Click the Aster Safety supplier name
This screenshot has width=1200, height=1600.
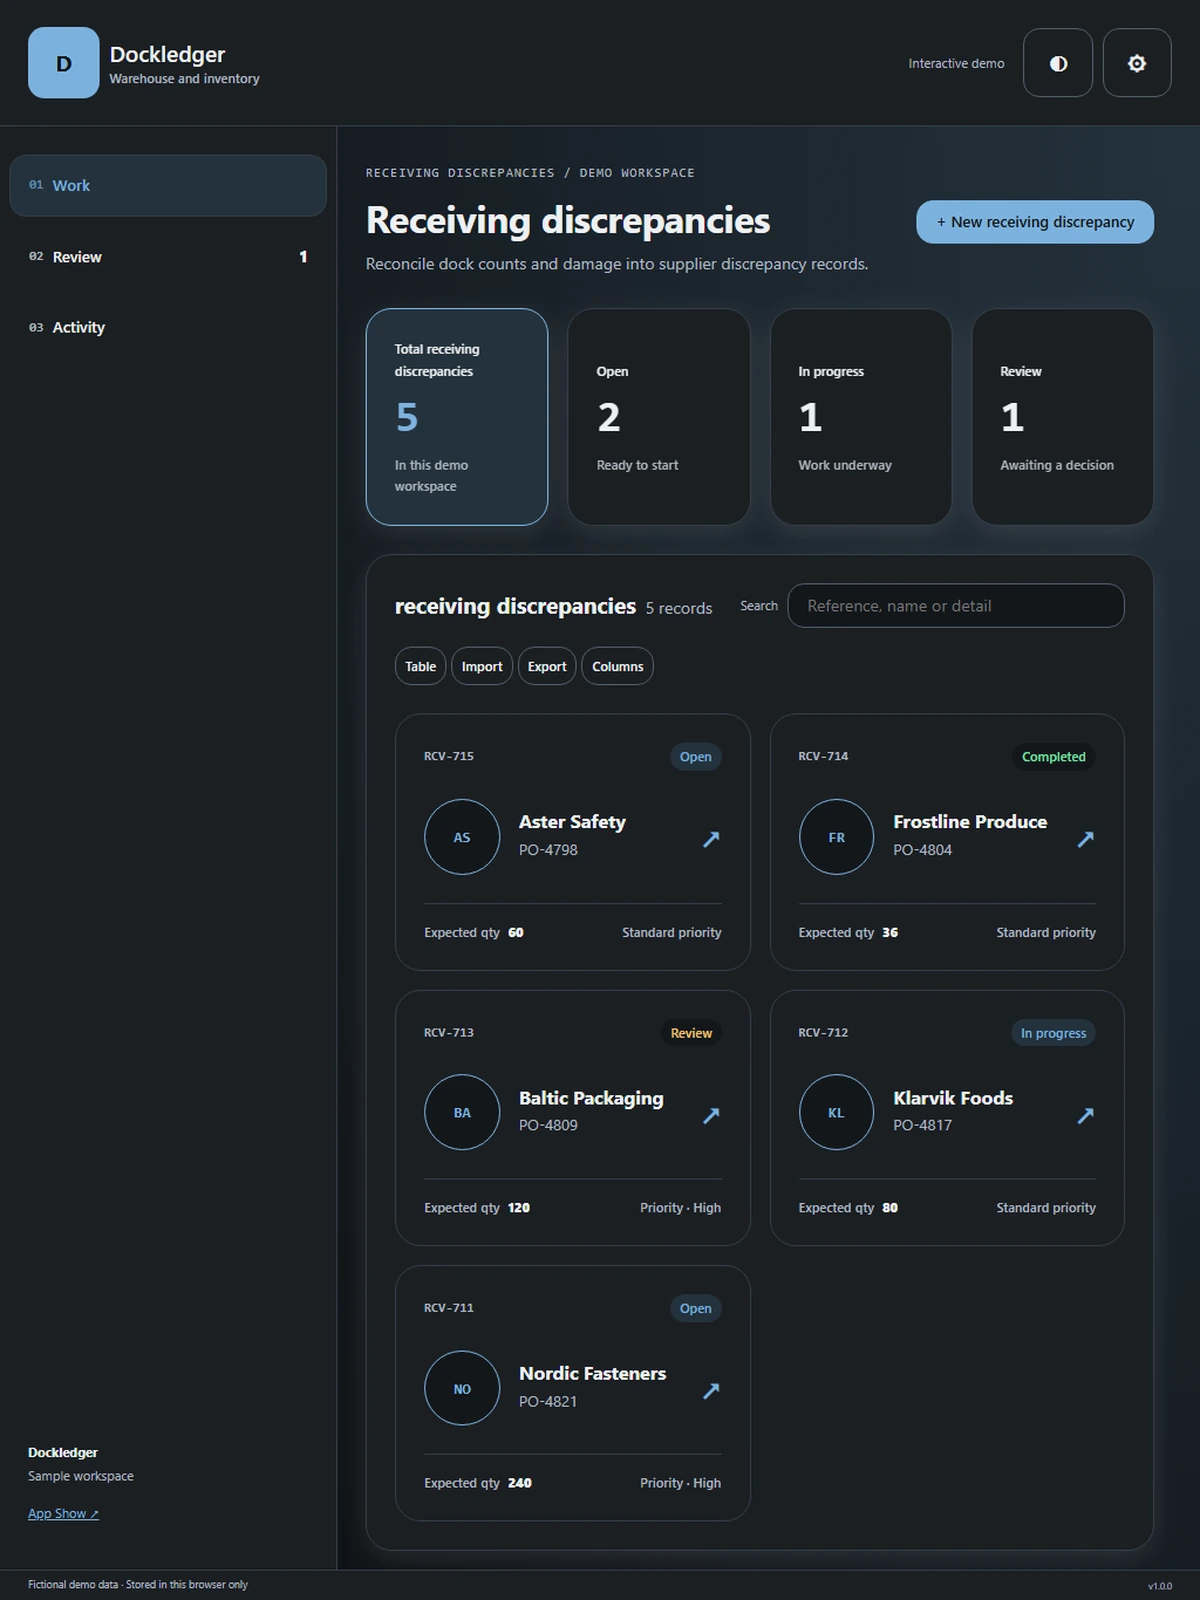coord(572,822)
